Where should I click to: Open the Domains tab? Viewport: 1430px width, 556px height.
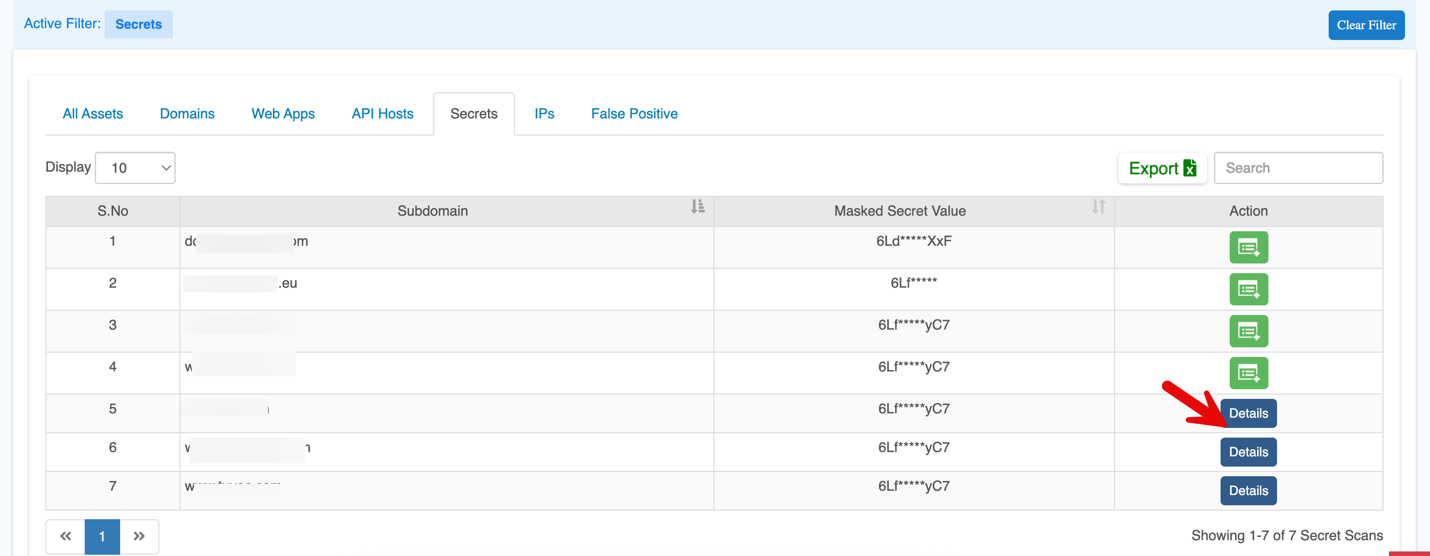187,114
